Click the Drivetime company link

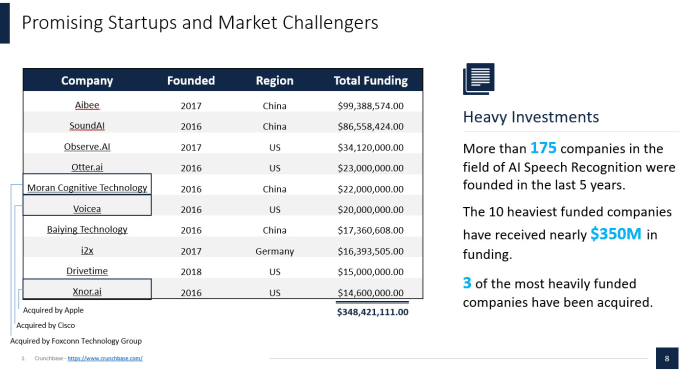point(87,271)
